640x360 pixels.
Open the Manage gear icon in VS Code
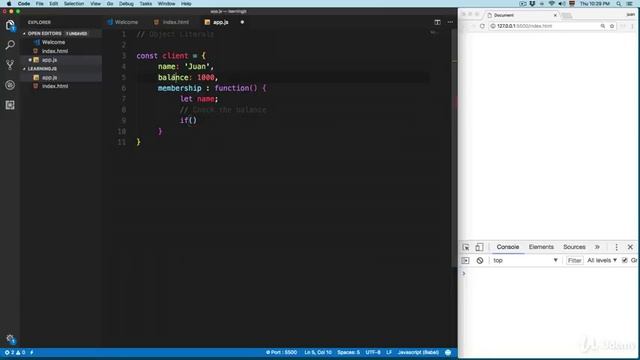[x=10, y=338]
